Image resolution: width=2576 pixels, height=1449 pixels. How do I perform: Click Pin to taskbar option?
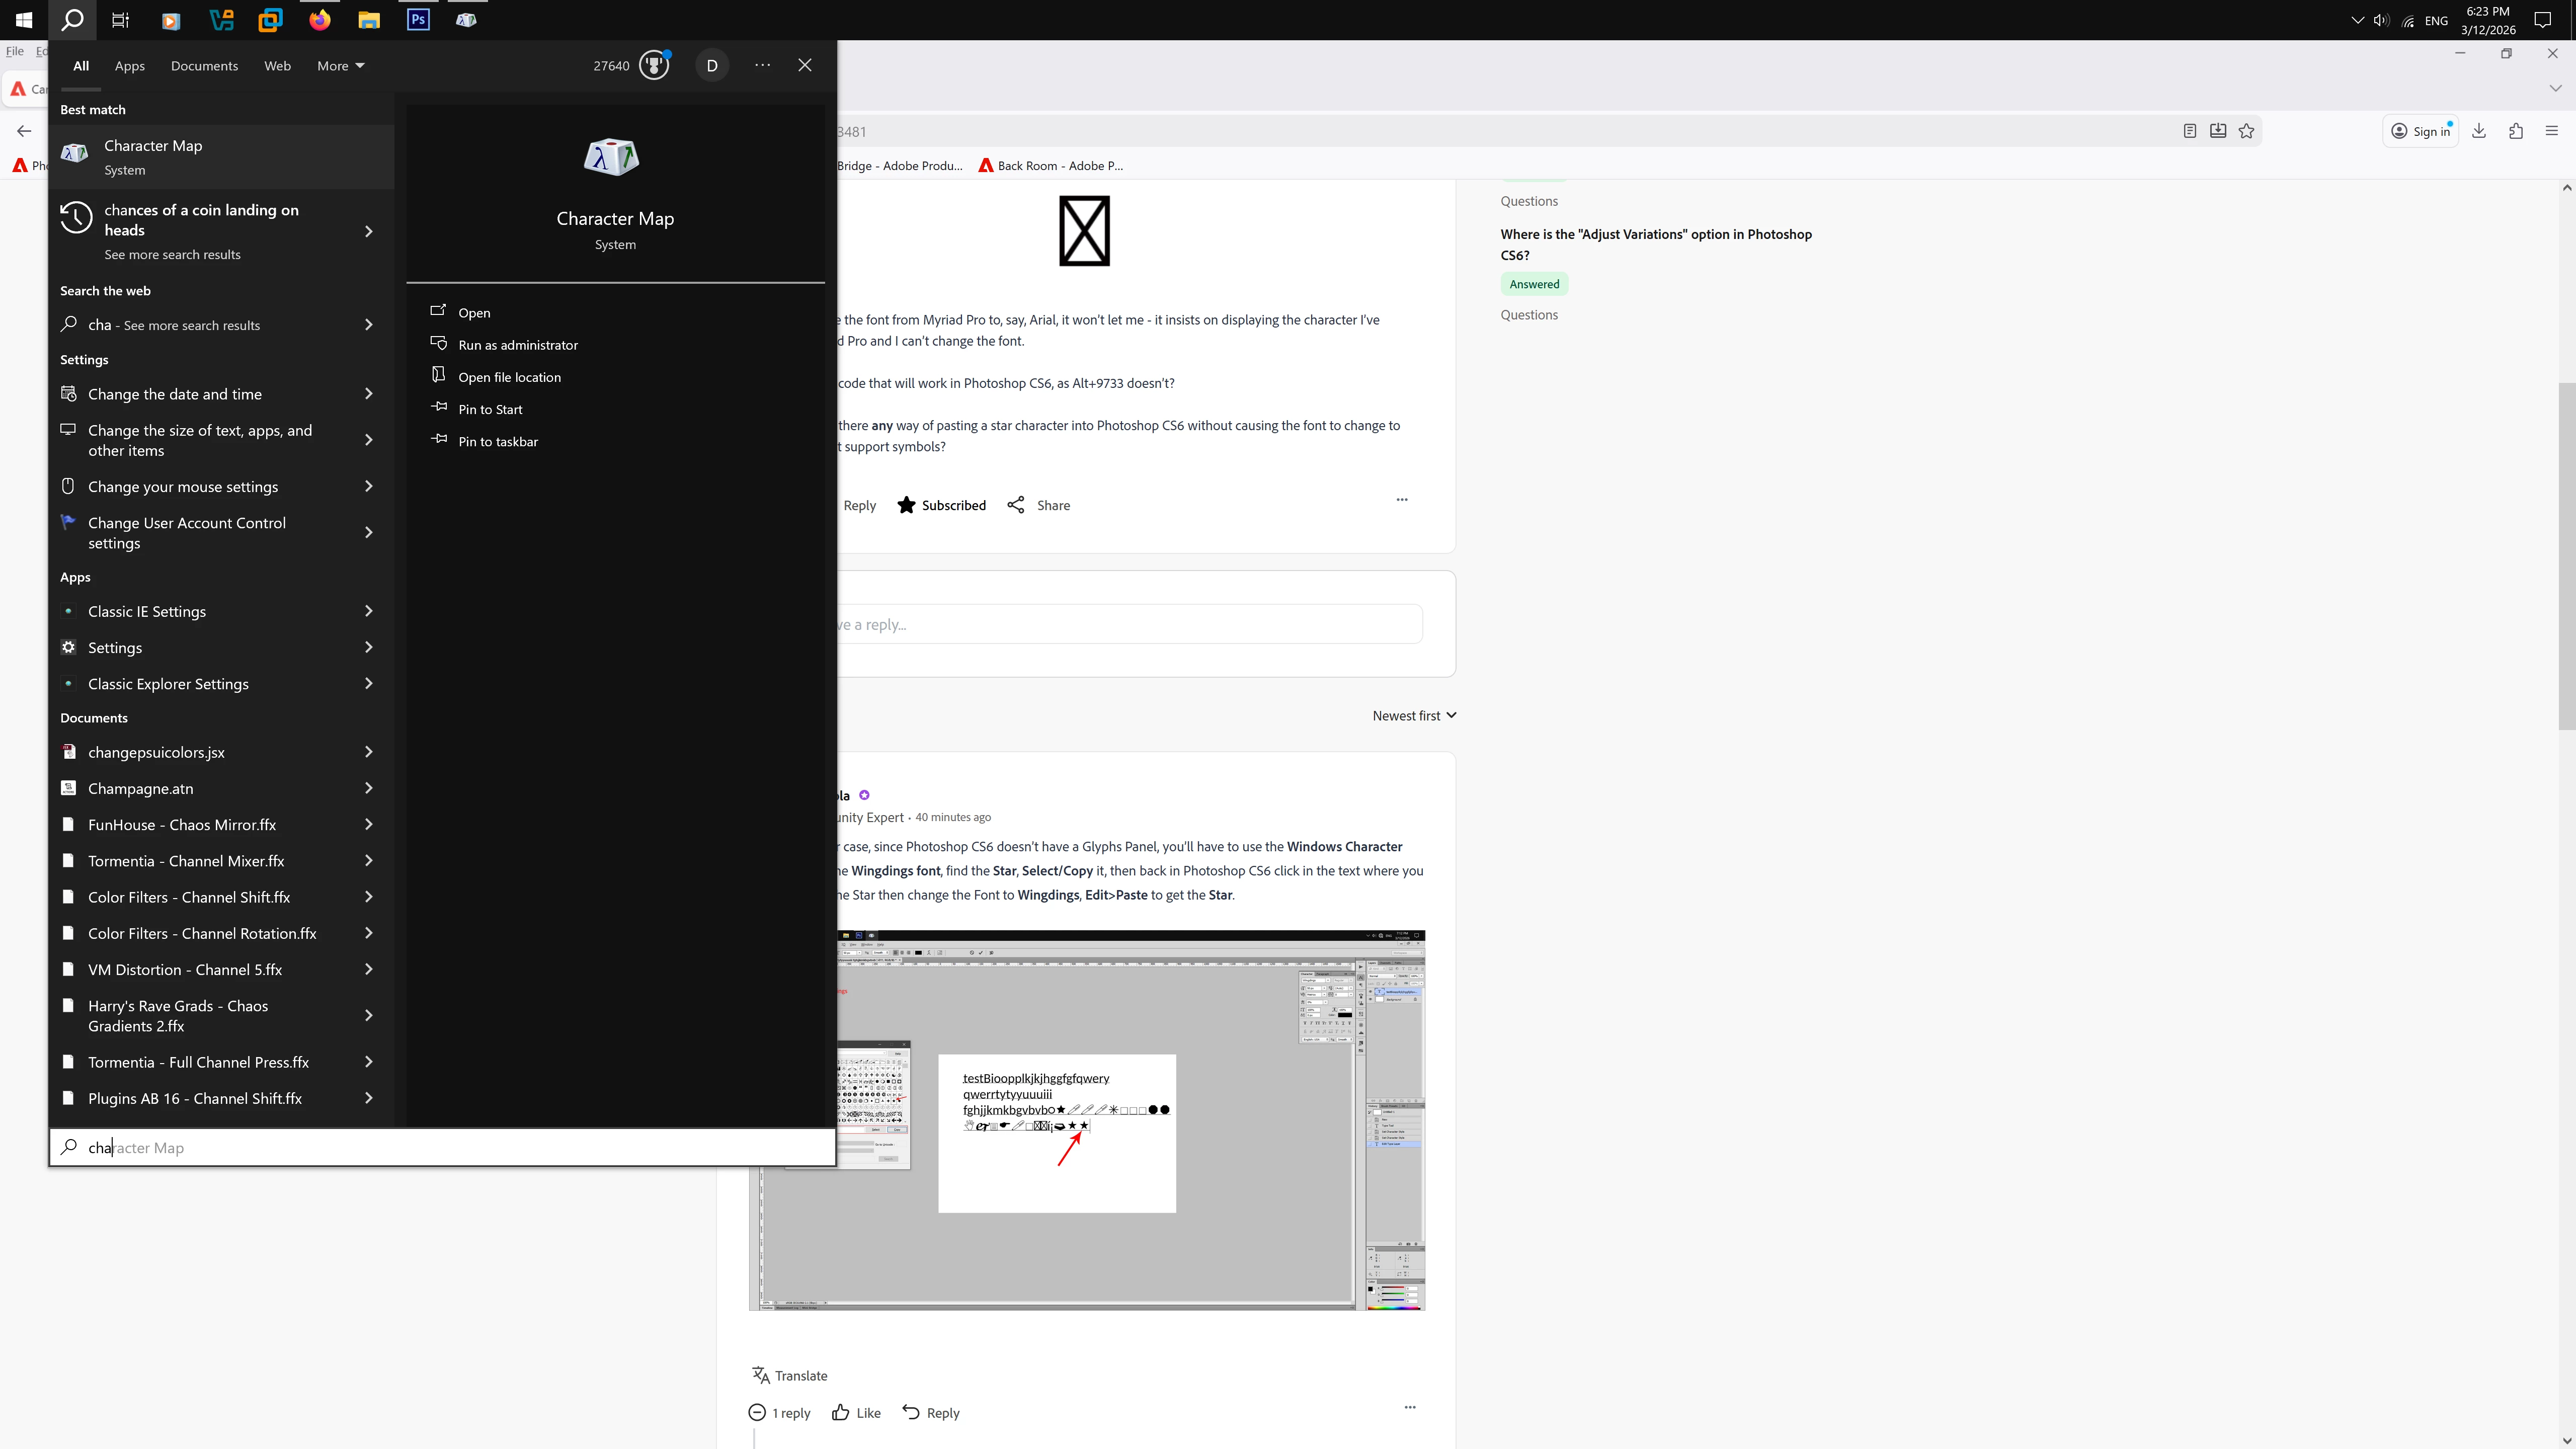coord(497,441)
